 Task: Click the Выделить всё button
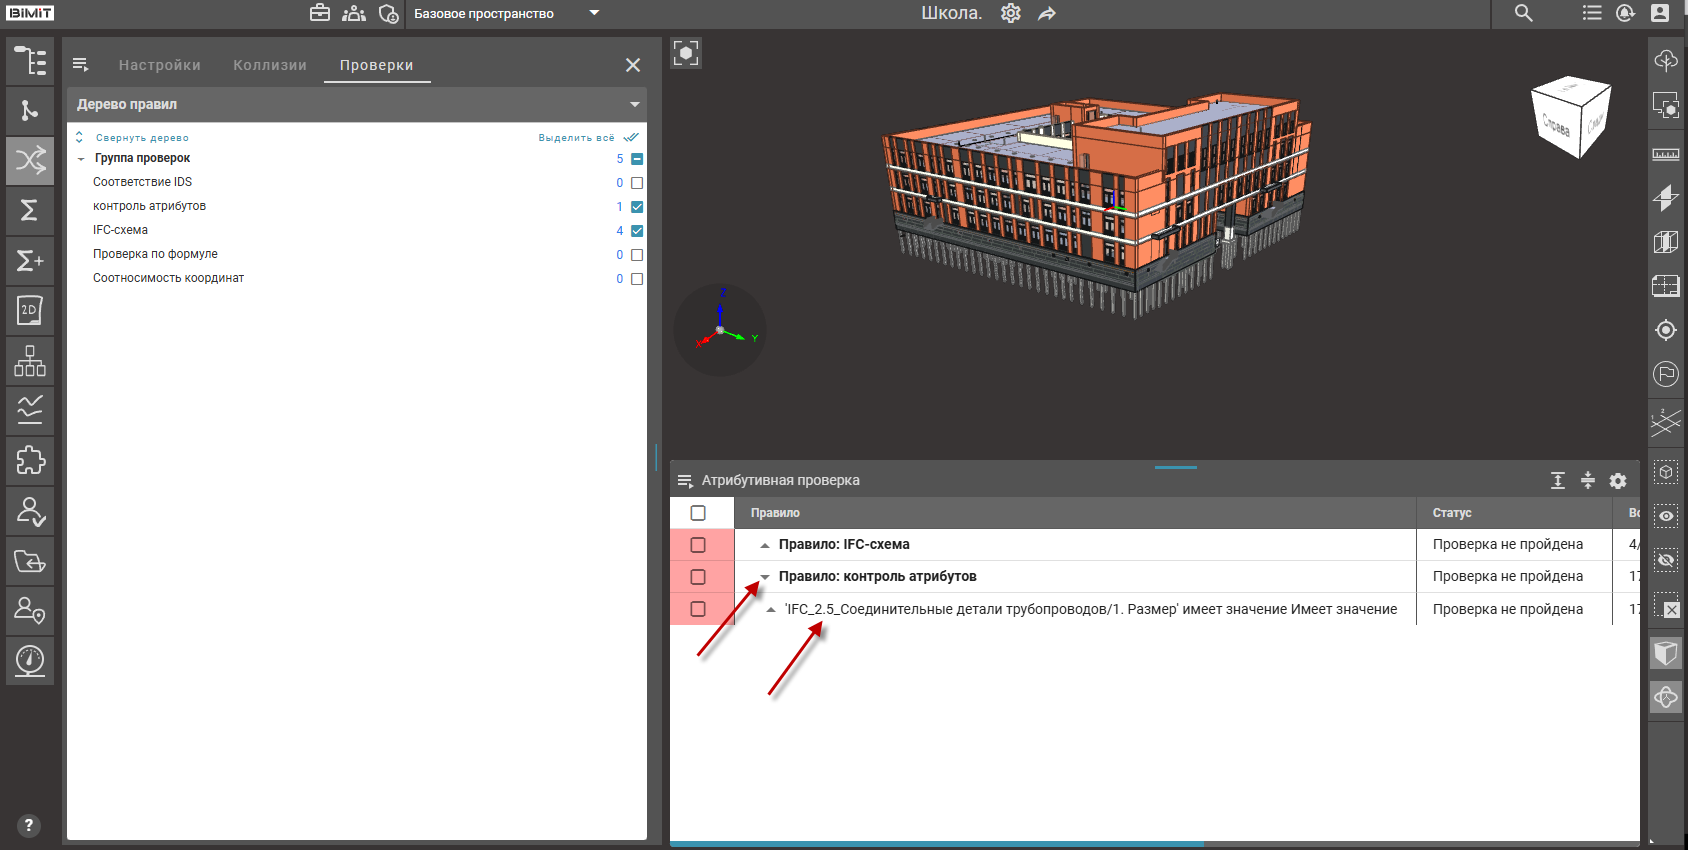[x=577, y=138]
